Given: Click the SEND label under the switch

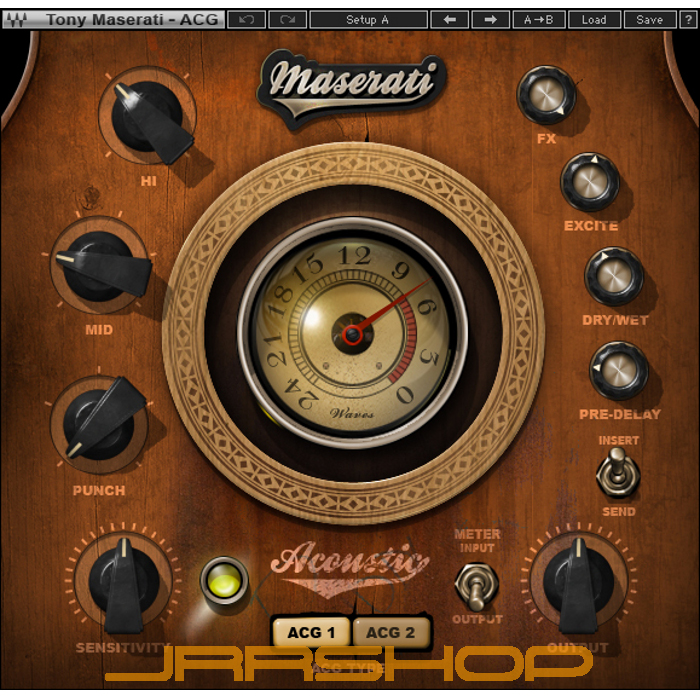Looking at the screenshot, I should 619,512.
